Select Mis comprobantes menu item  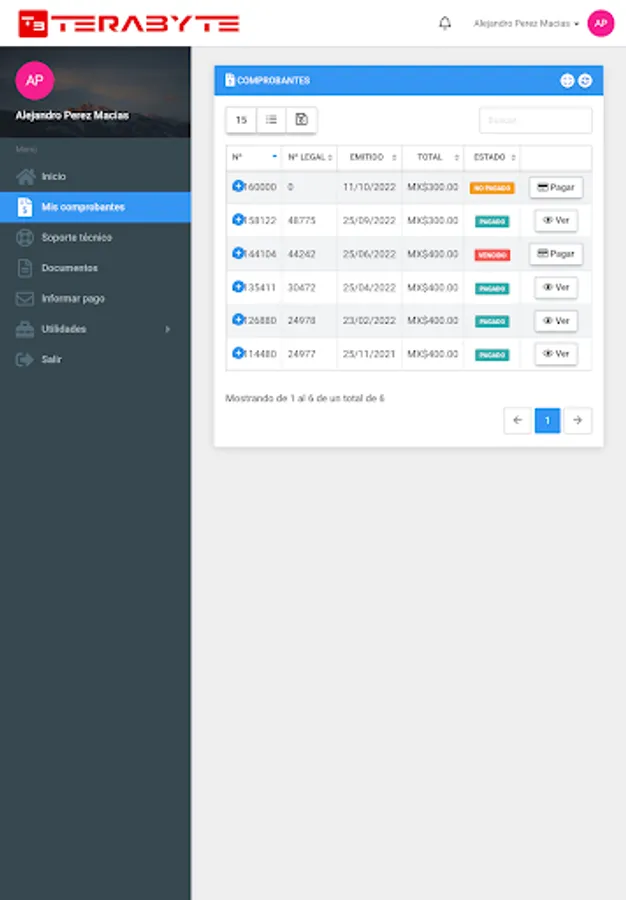pos(95,207)
